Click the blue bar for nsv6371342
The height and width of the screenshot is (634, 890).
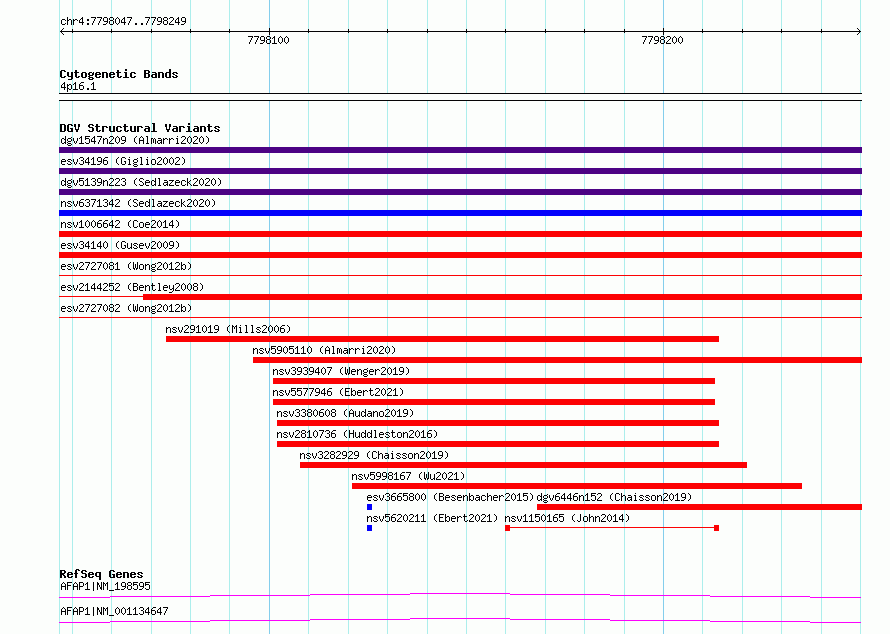460,213
